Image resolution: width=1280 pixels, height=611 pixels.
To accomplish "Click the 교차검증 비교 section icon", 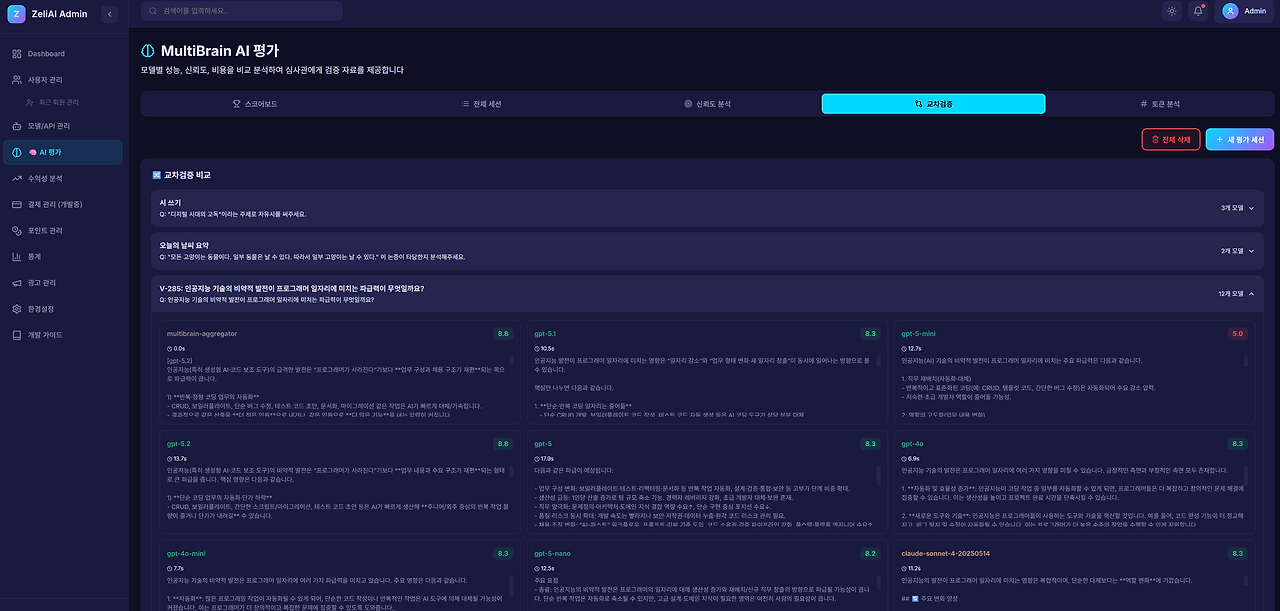I will coord(156,175).
